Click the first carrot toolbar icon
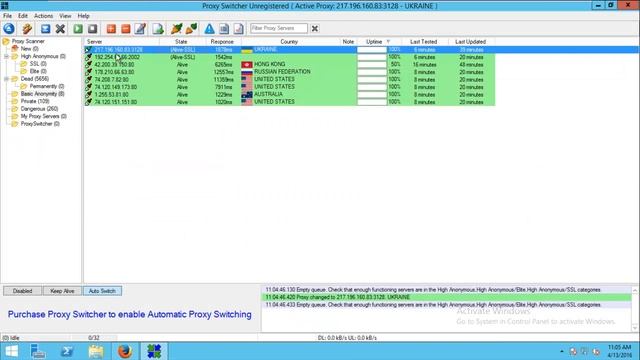Image resolution: width=640 pixels, height=360 pixels. (177, 29)
